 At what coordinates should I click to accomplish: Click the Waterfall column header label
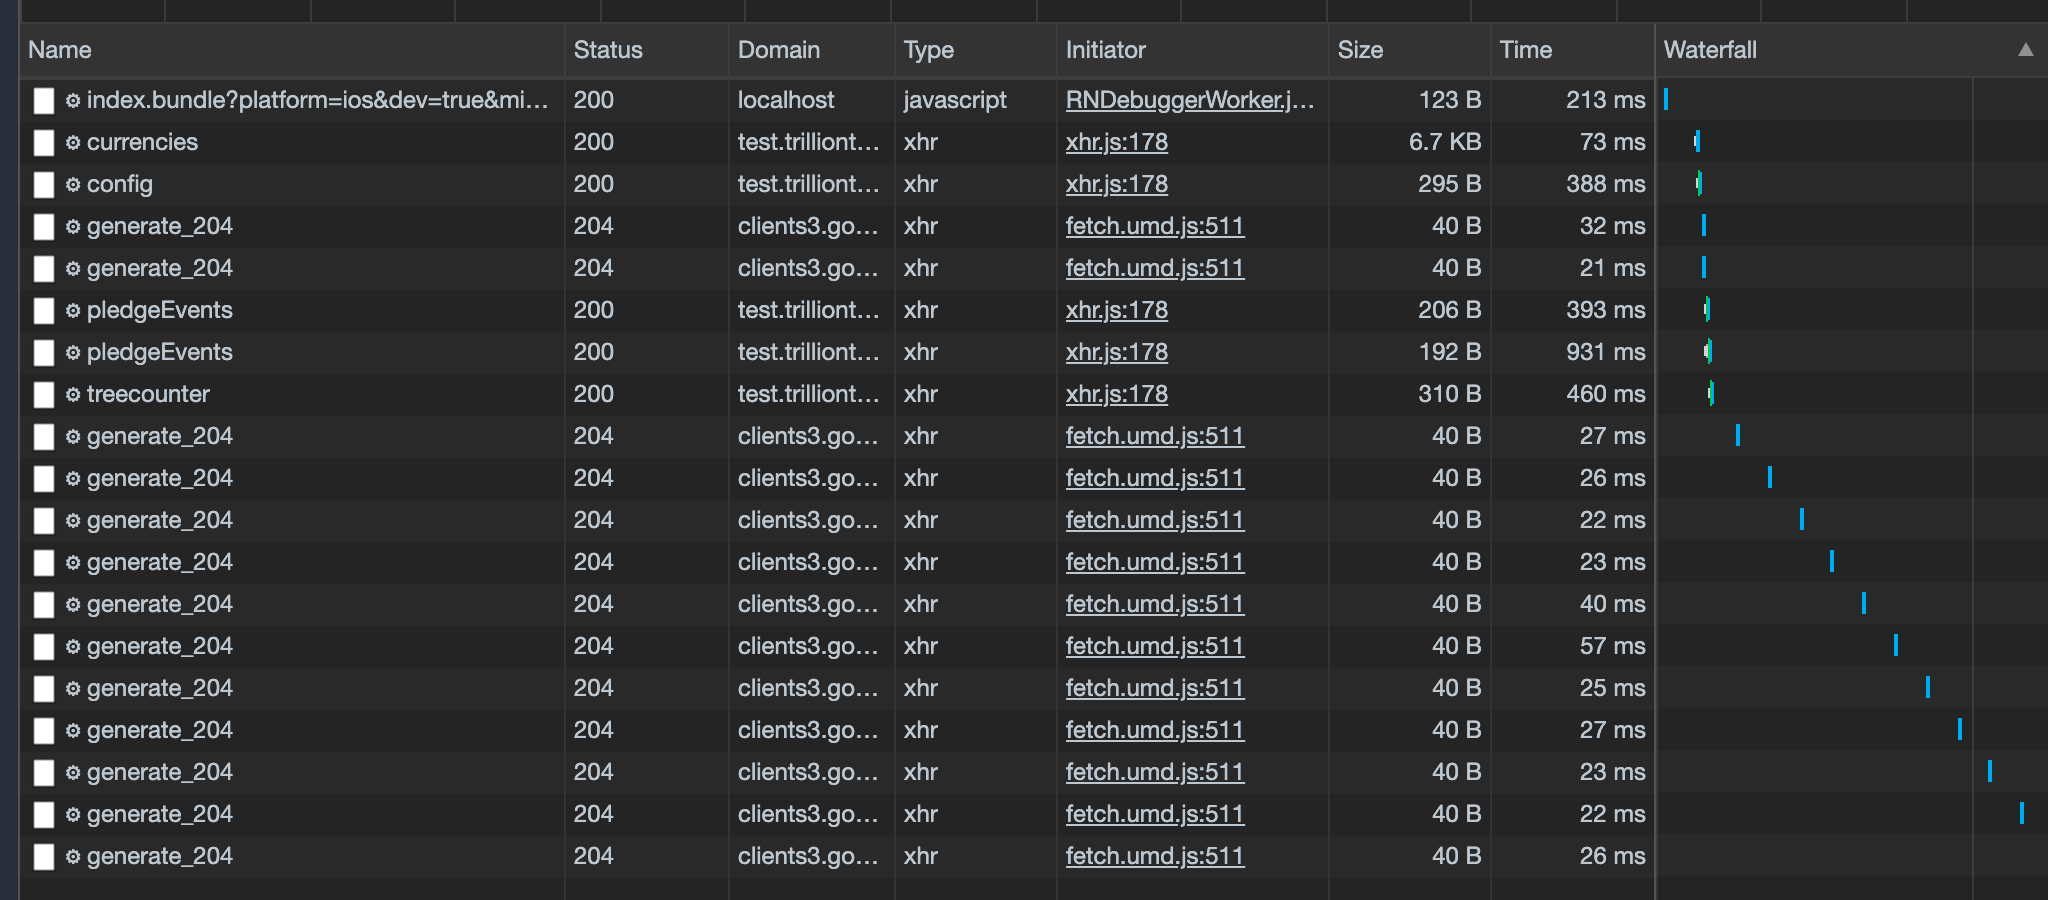(x=1710, y=50)
